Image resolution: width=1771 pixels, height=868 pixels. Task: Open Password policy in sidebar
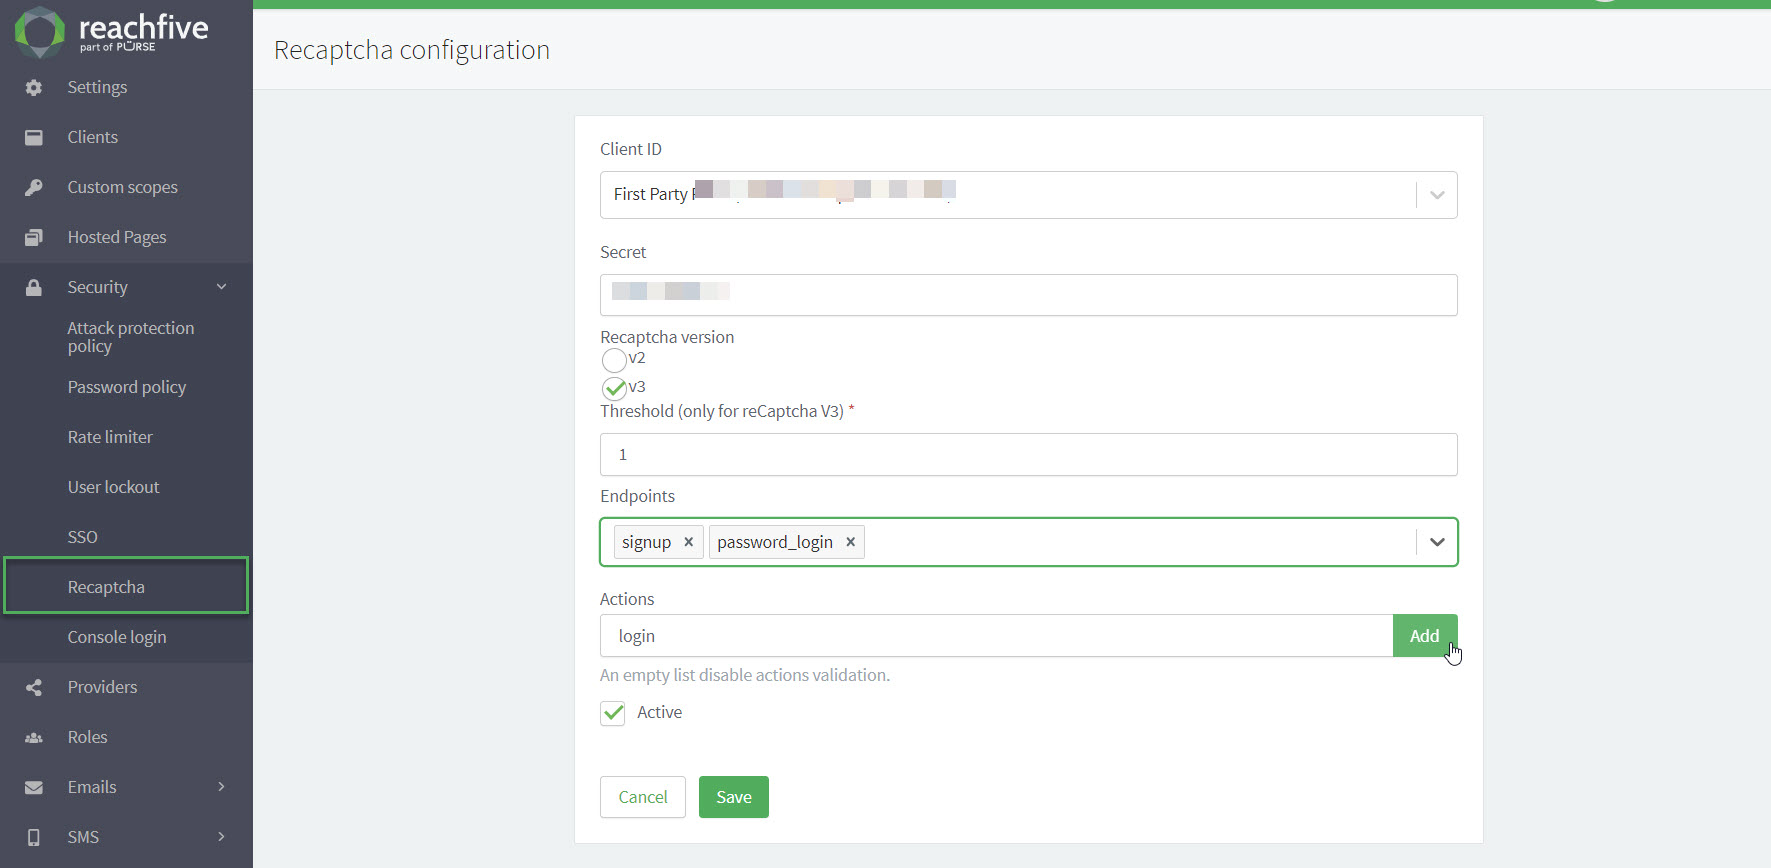(x=127, y=387)
